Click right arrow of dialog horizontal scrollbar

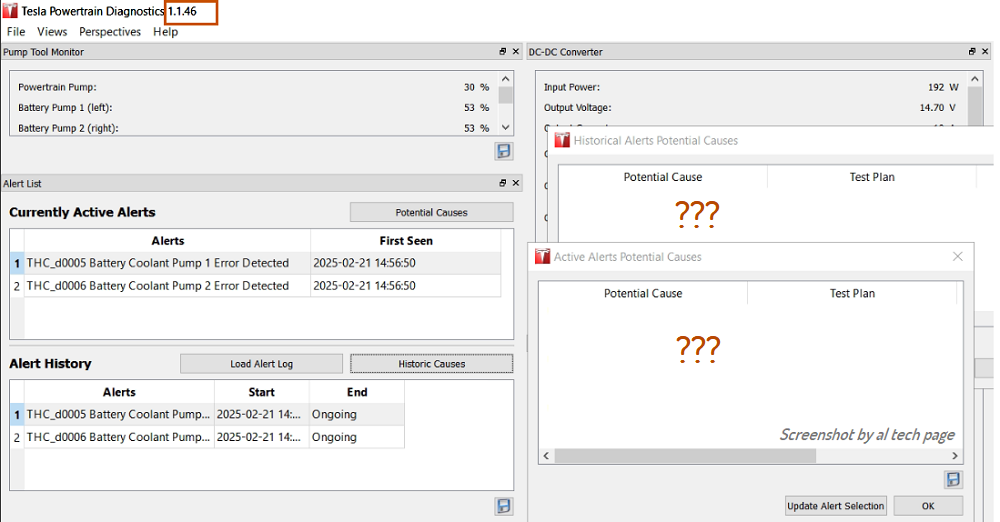[955, 456]
